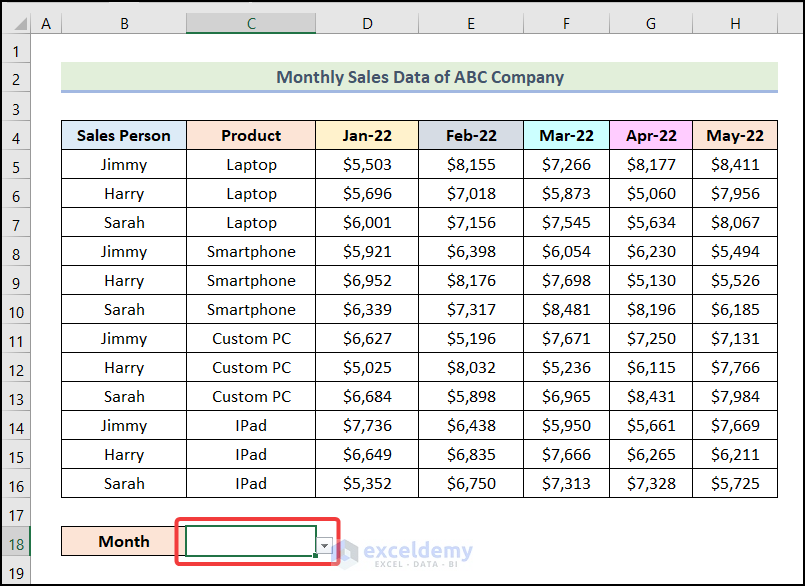Click column A header

46,23
